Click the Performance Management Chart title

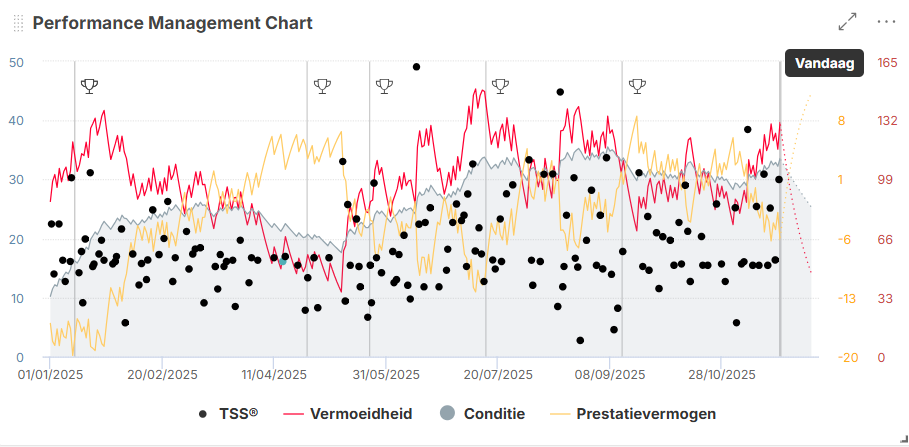[x=172, y=23]
